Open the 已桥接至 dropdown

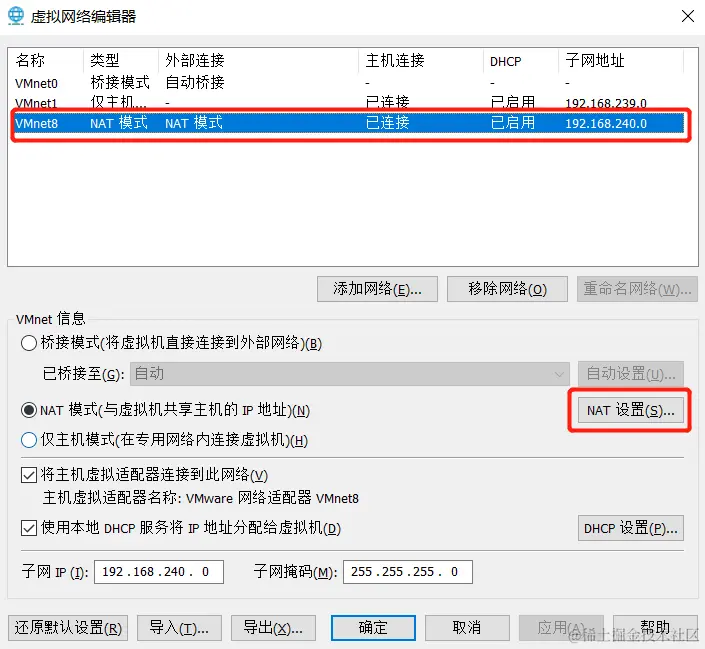[x=350, y=374]
